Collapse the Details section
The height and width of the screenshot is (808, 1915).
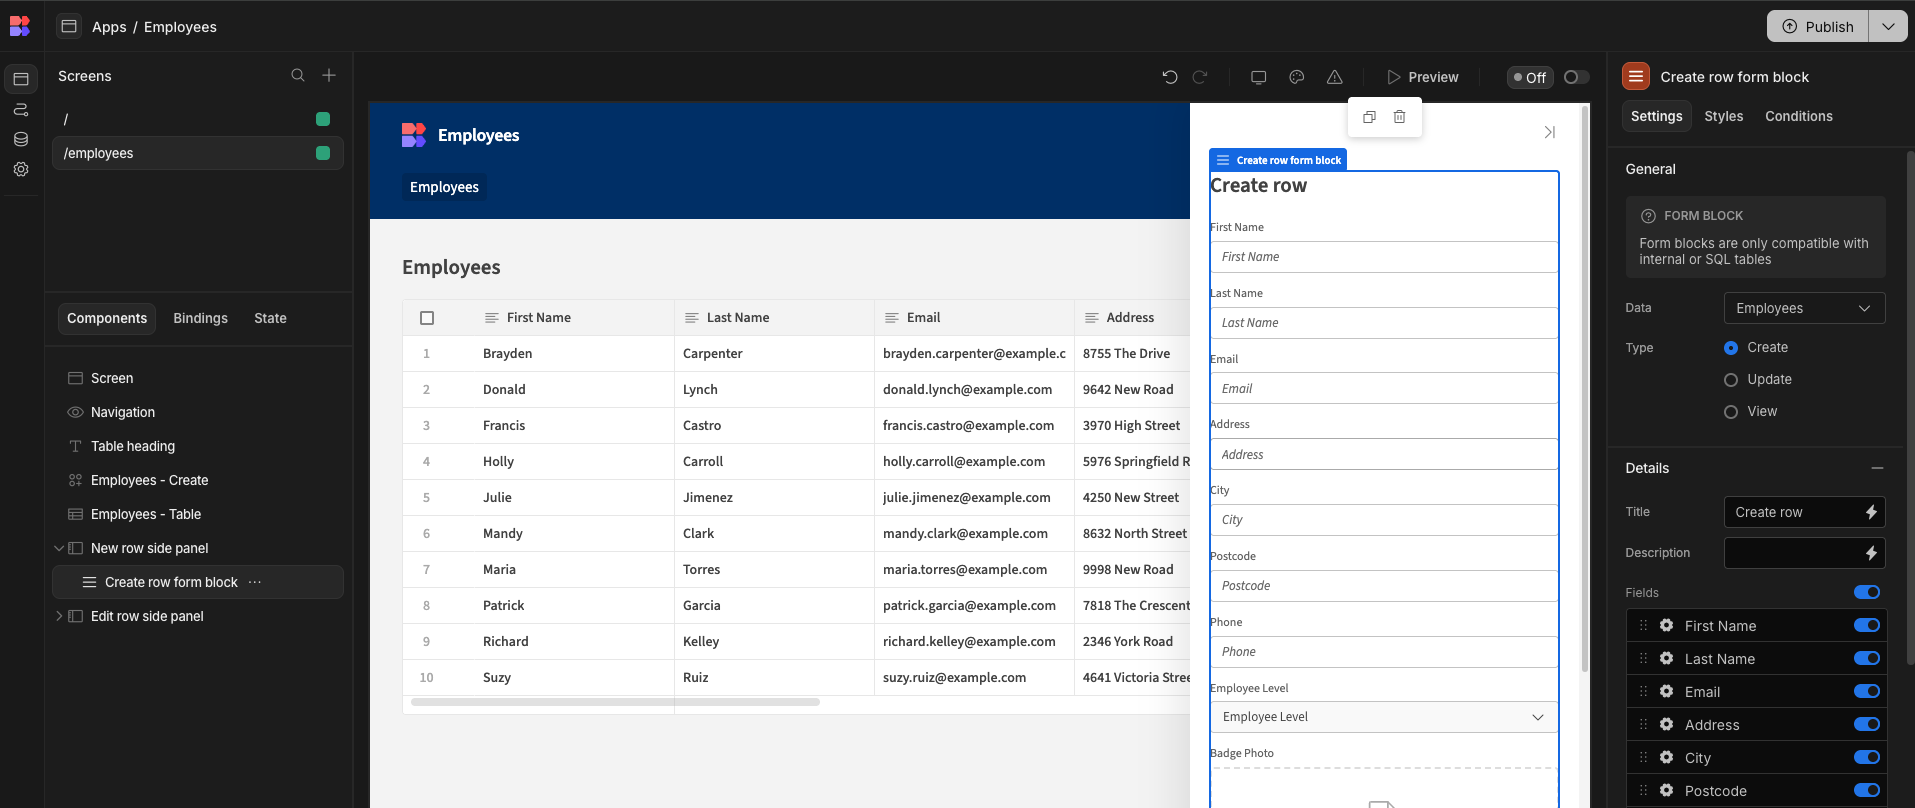[x=1877, y=468]
